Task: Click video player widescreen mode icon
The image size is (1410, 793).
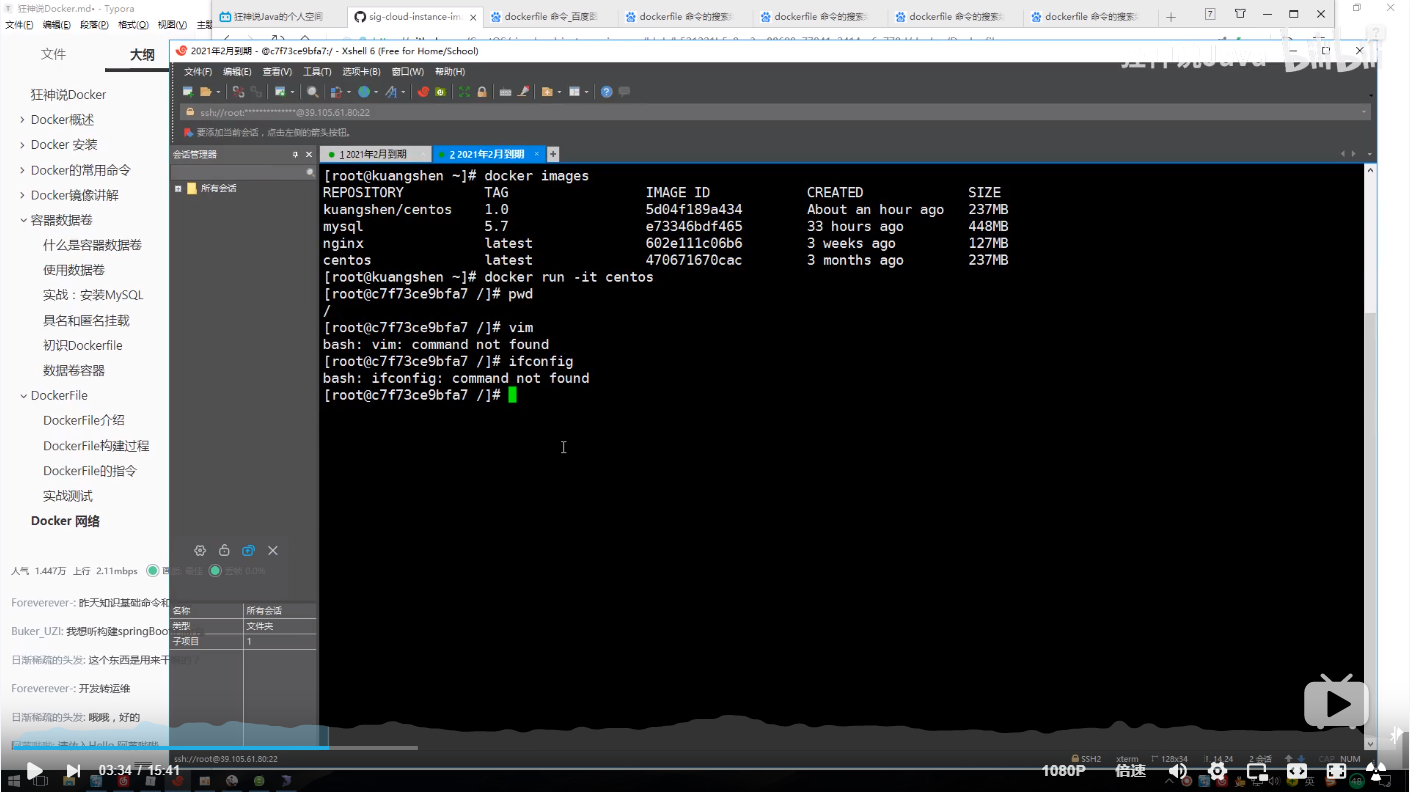Action: (1297, 771)
